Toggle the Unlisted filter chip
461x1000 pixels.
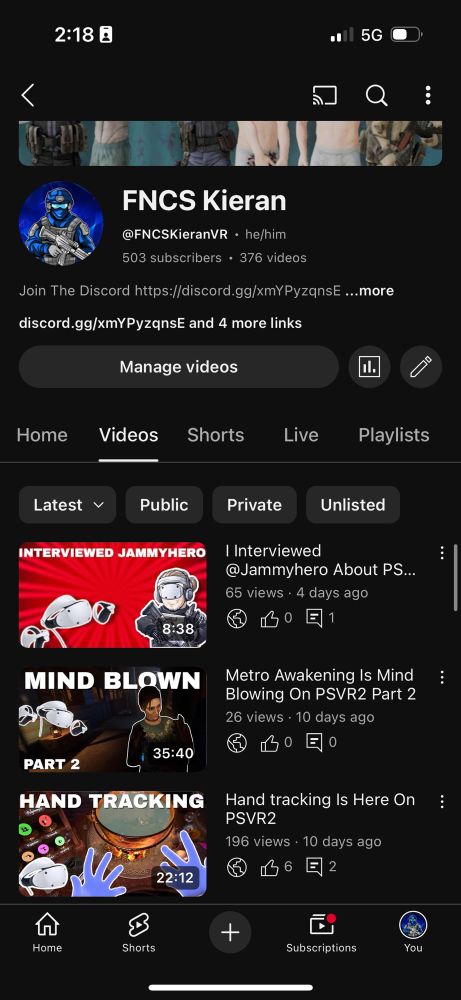pyautogui.click(x=353, y=504)
